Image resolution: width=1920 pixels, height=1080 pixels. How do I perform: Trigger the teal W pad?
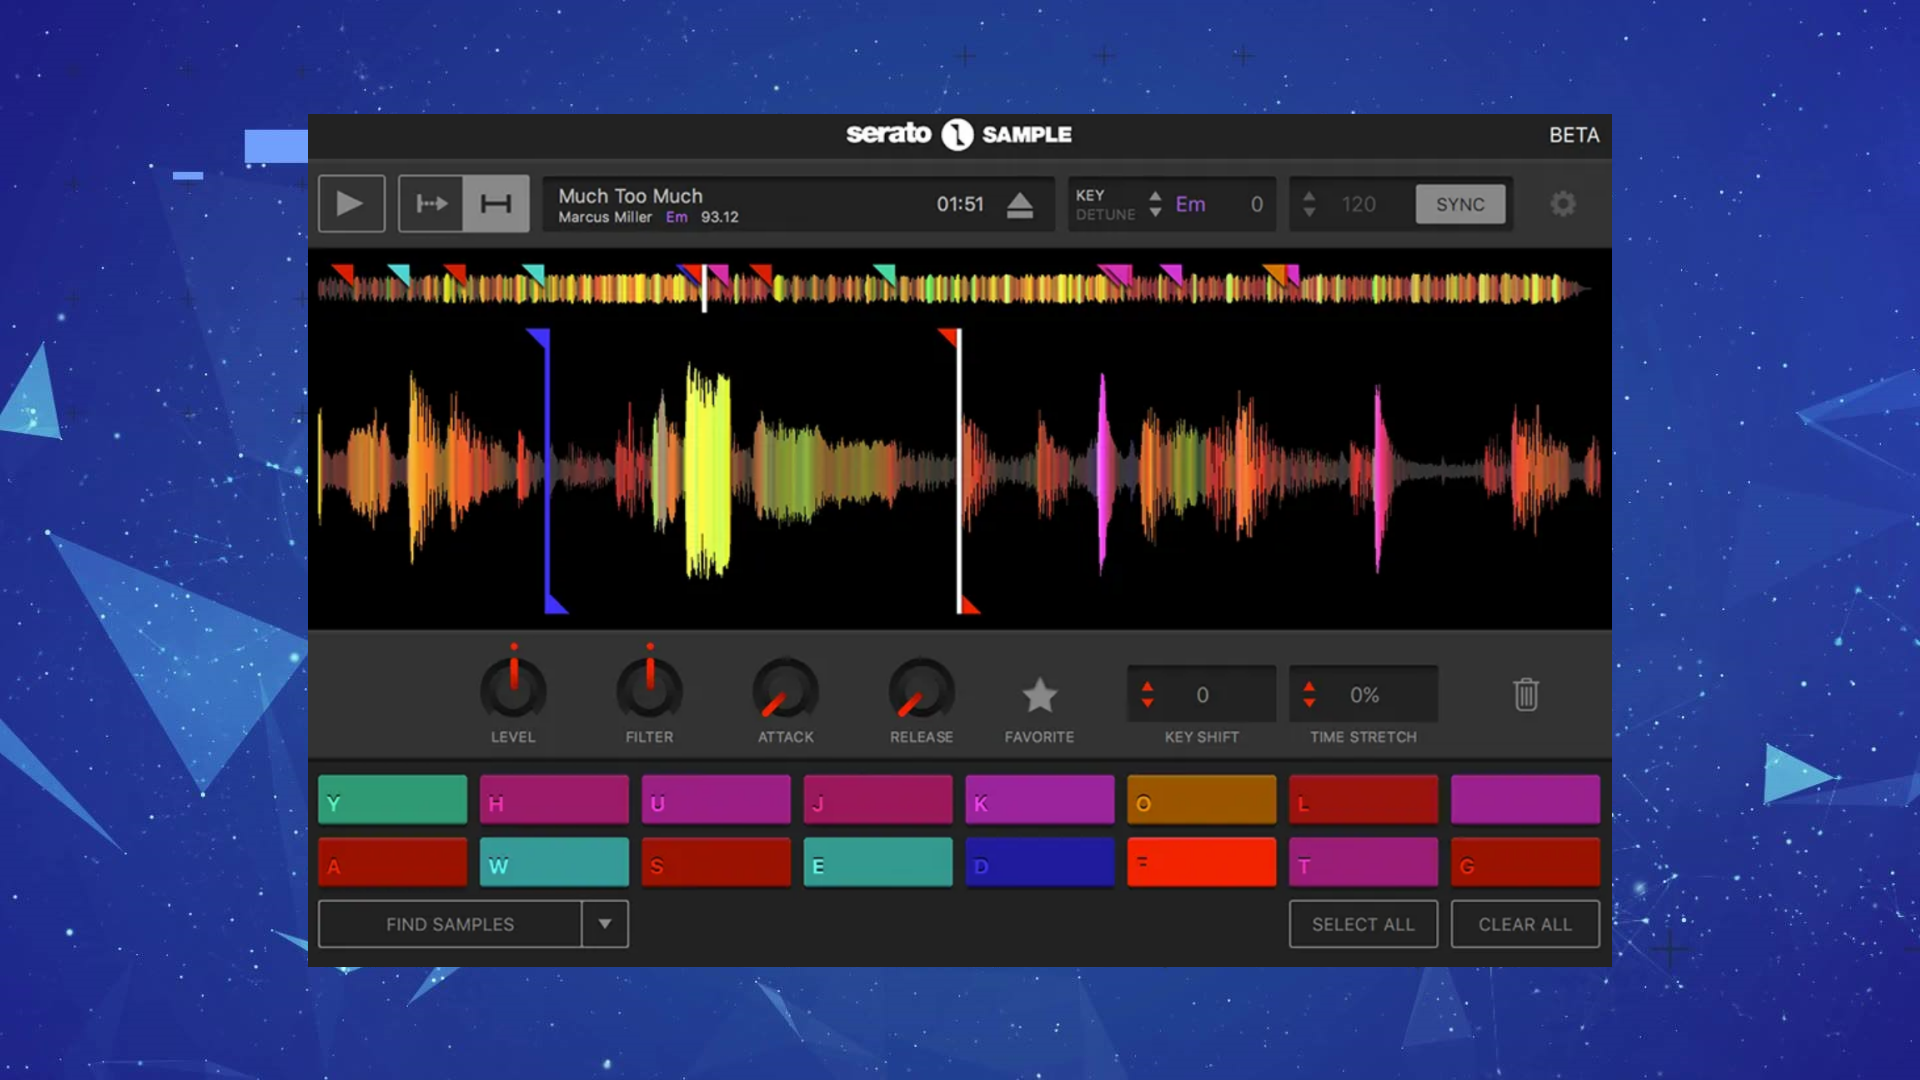tap(554, 862)
